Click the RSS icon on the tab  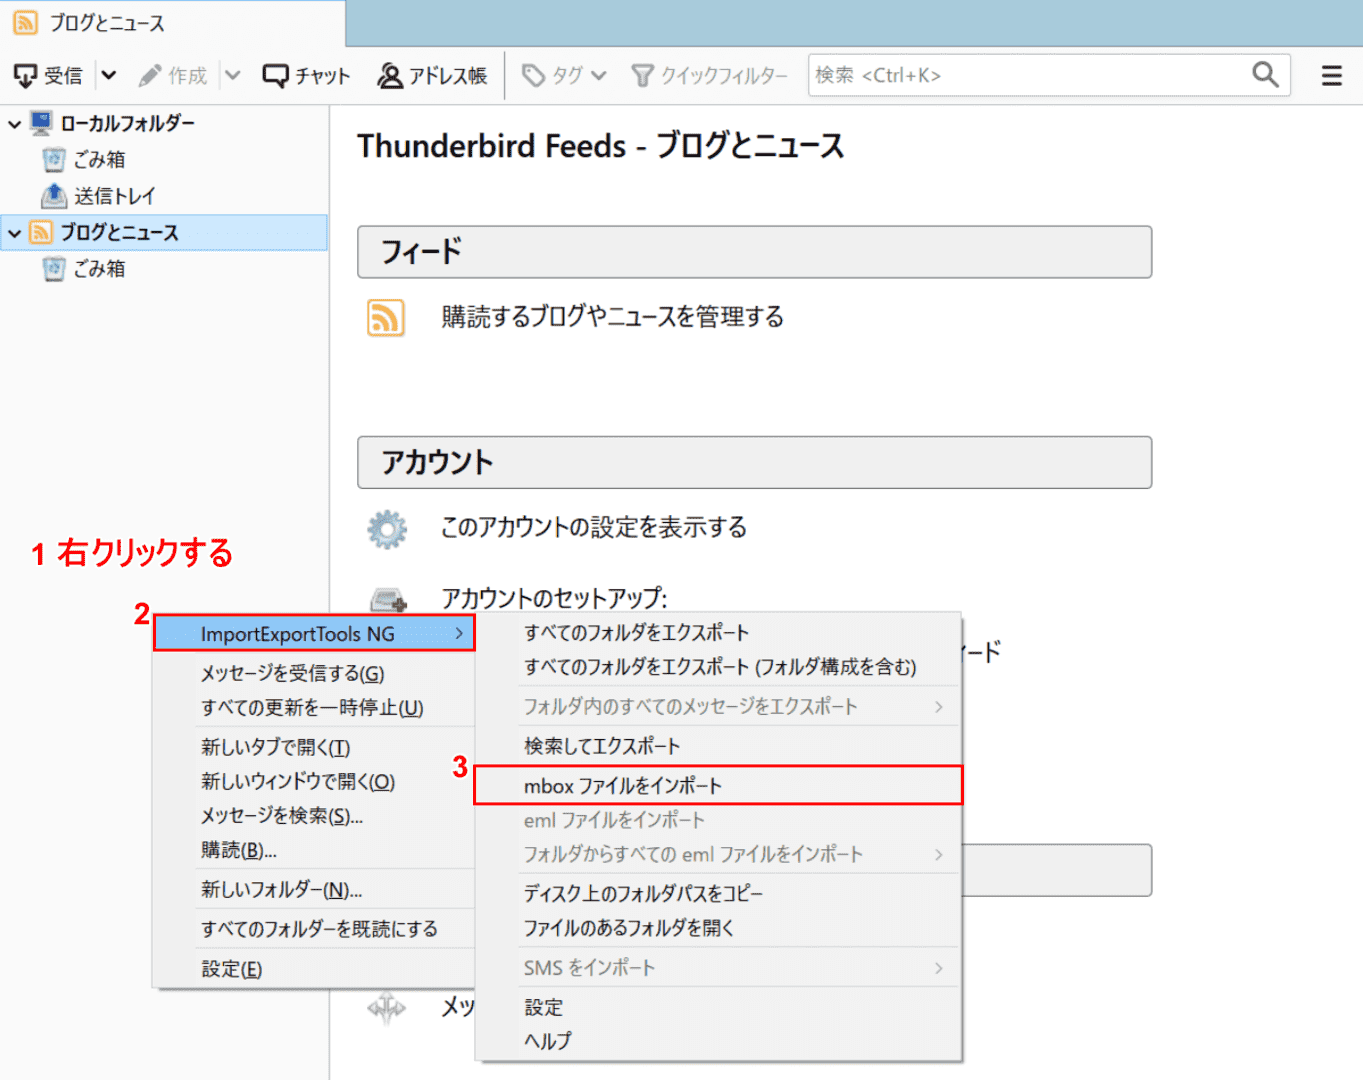click(x=26, y=22)
